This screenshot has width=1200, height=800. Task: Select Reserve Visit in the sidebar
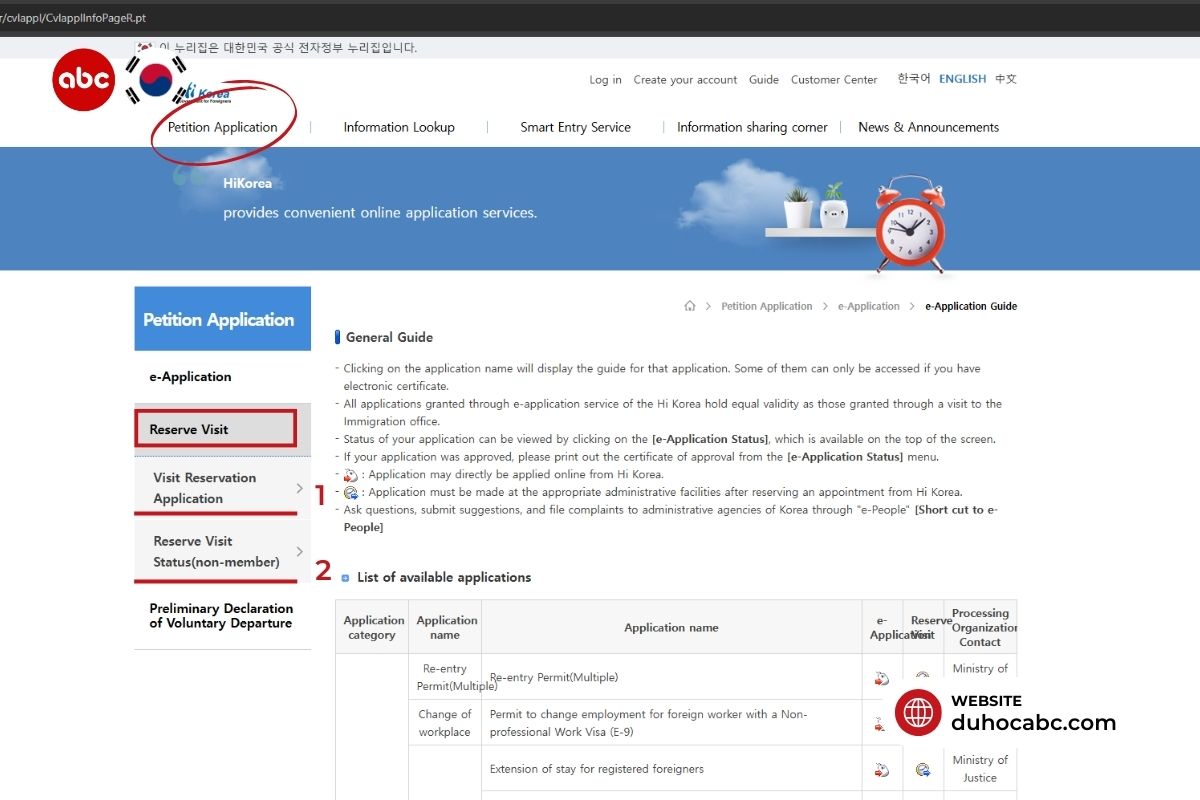pos(216,429)
